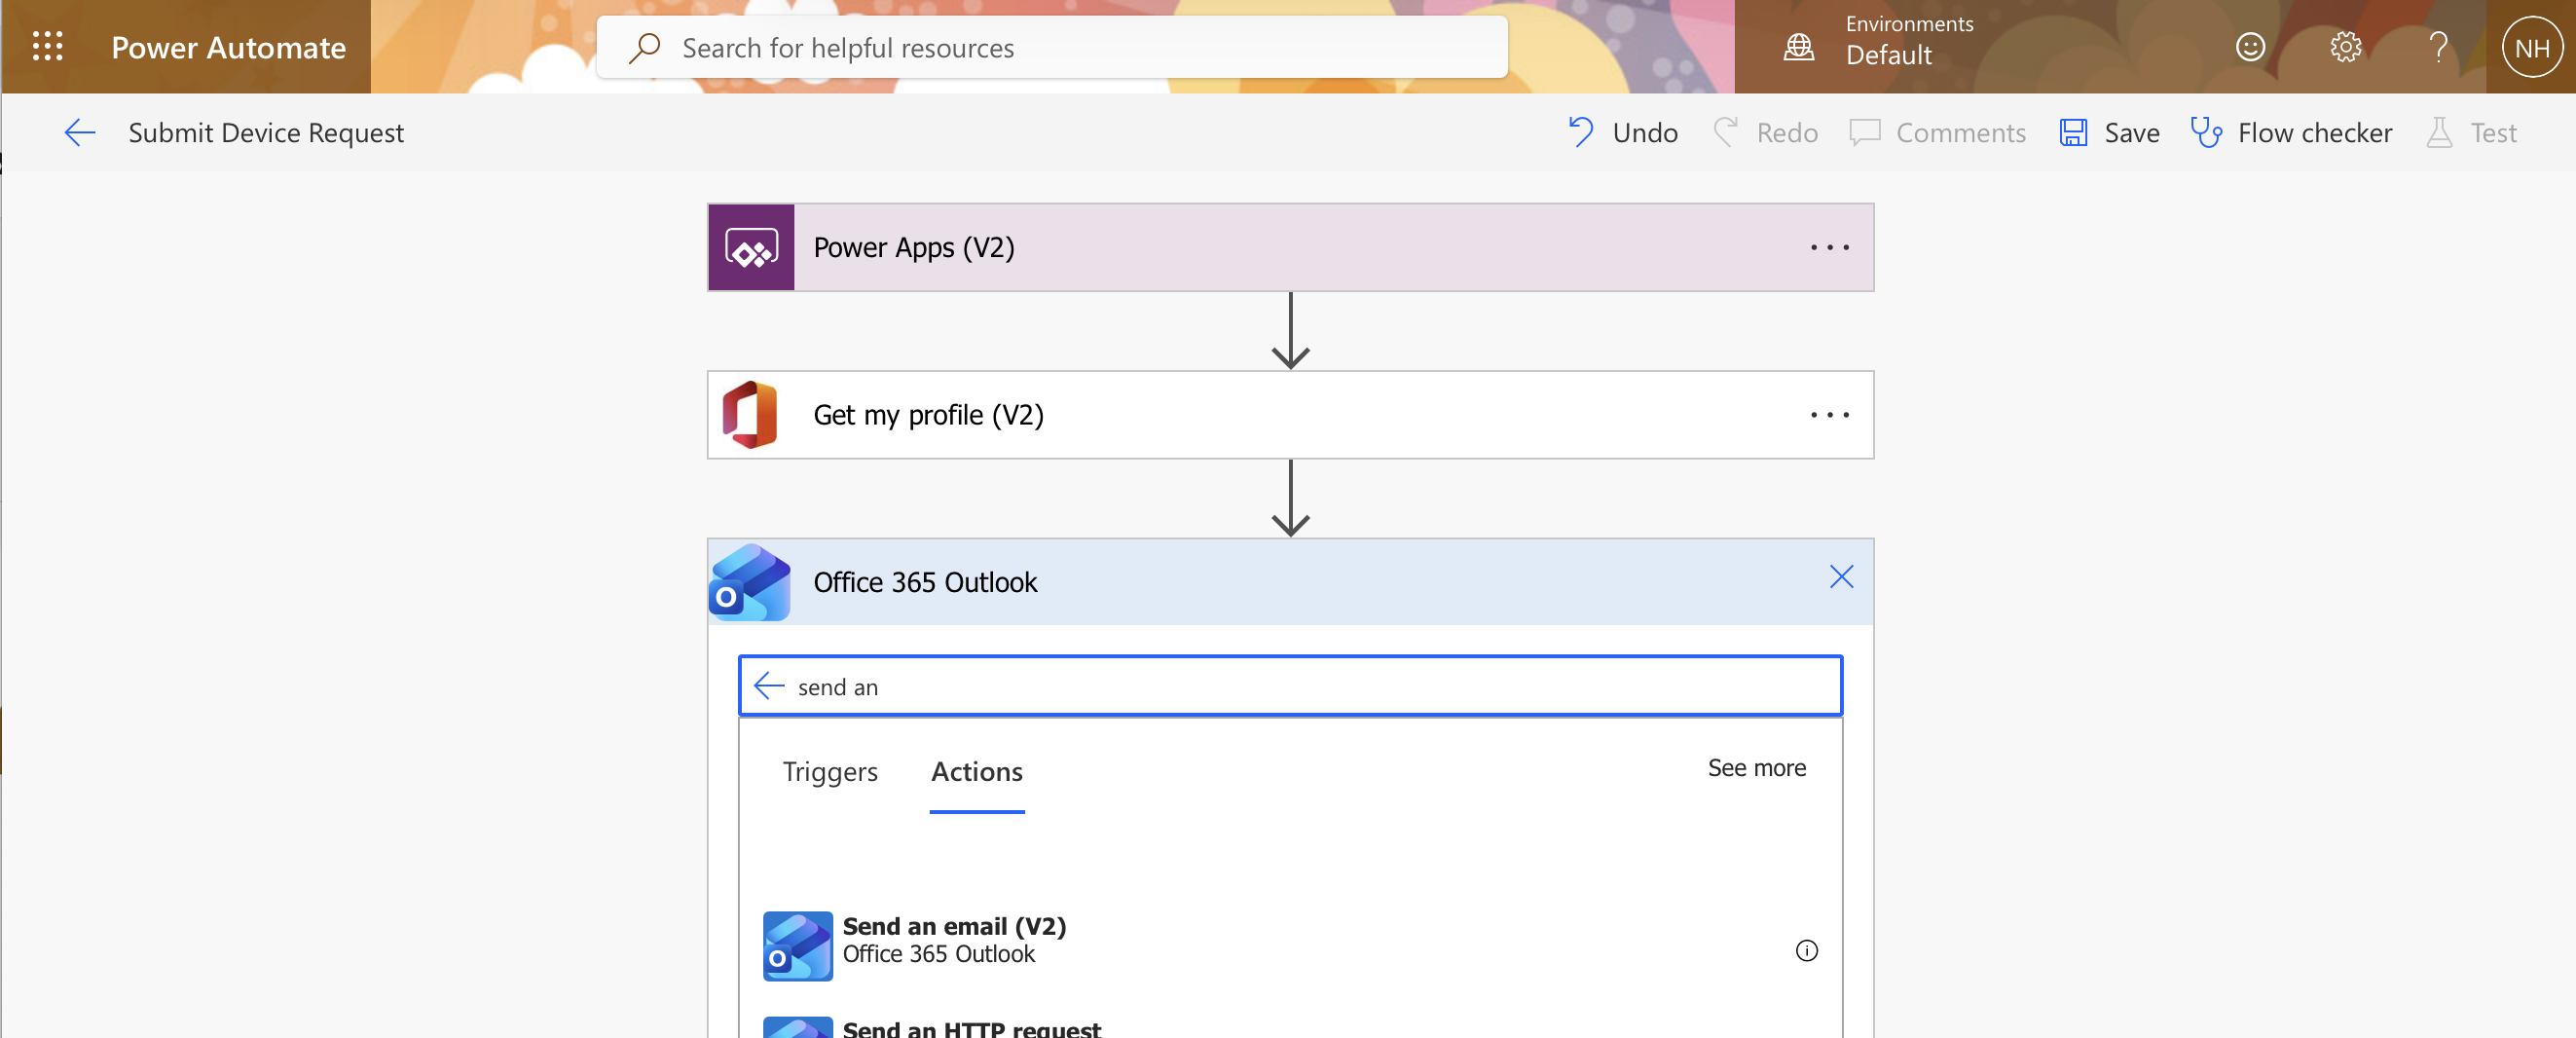Select the Actions tab
This screenshot has width=2576, height=1038.
977,772
